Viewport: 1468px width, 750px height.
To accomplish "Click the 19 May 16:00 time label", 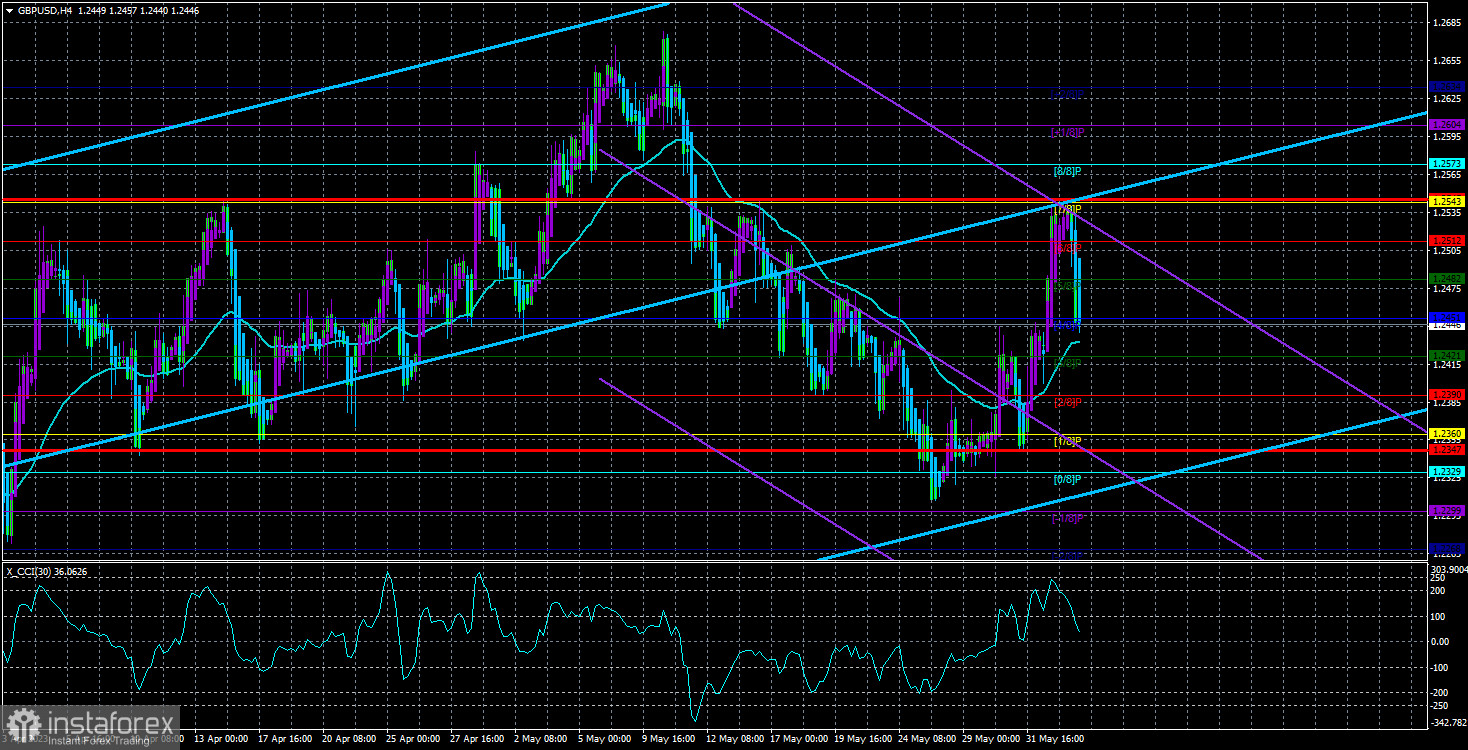I will pos(861,739).
